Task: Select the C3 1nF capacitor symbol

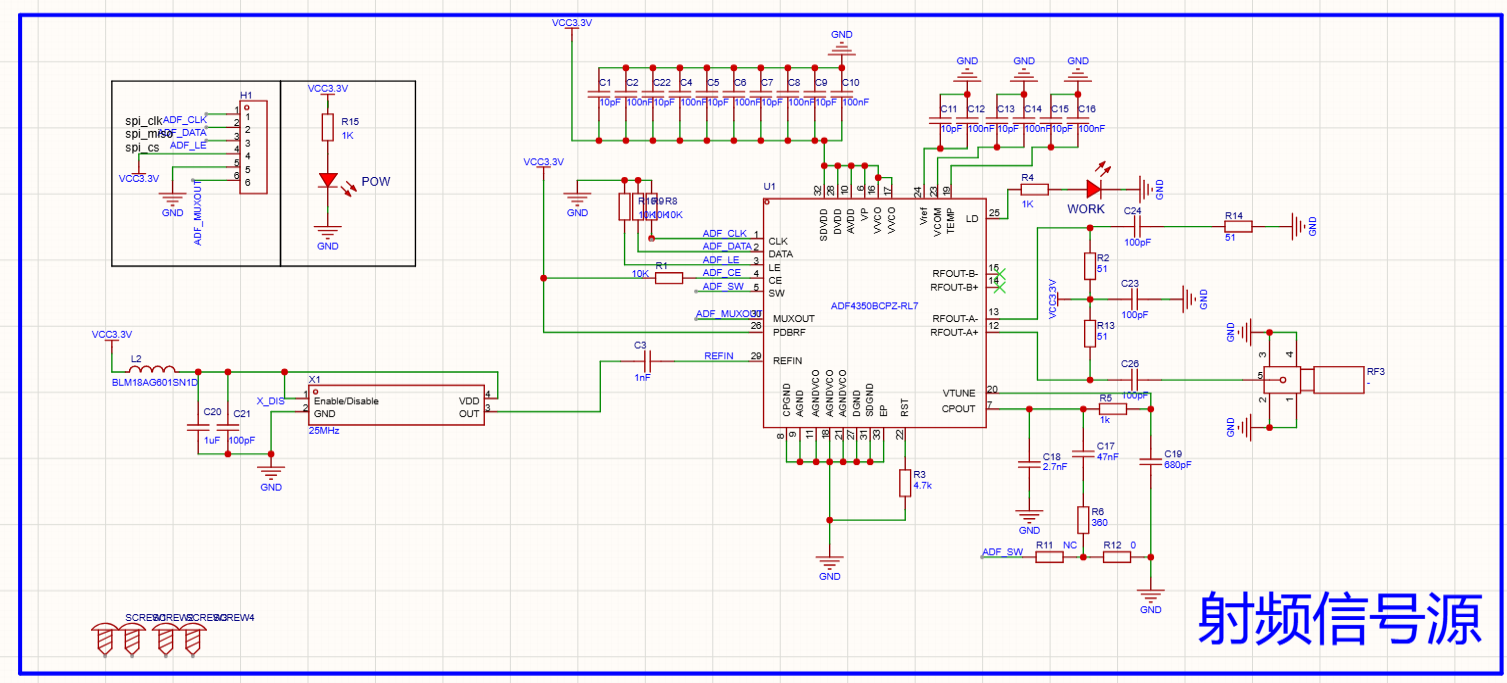Action: click(x=647, y=360)
